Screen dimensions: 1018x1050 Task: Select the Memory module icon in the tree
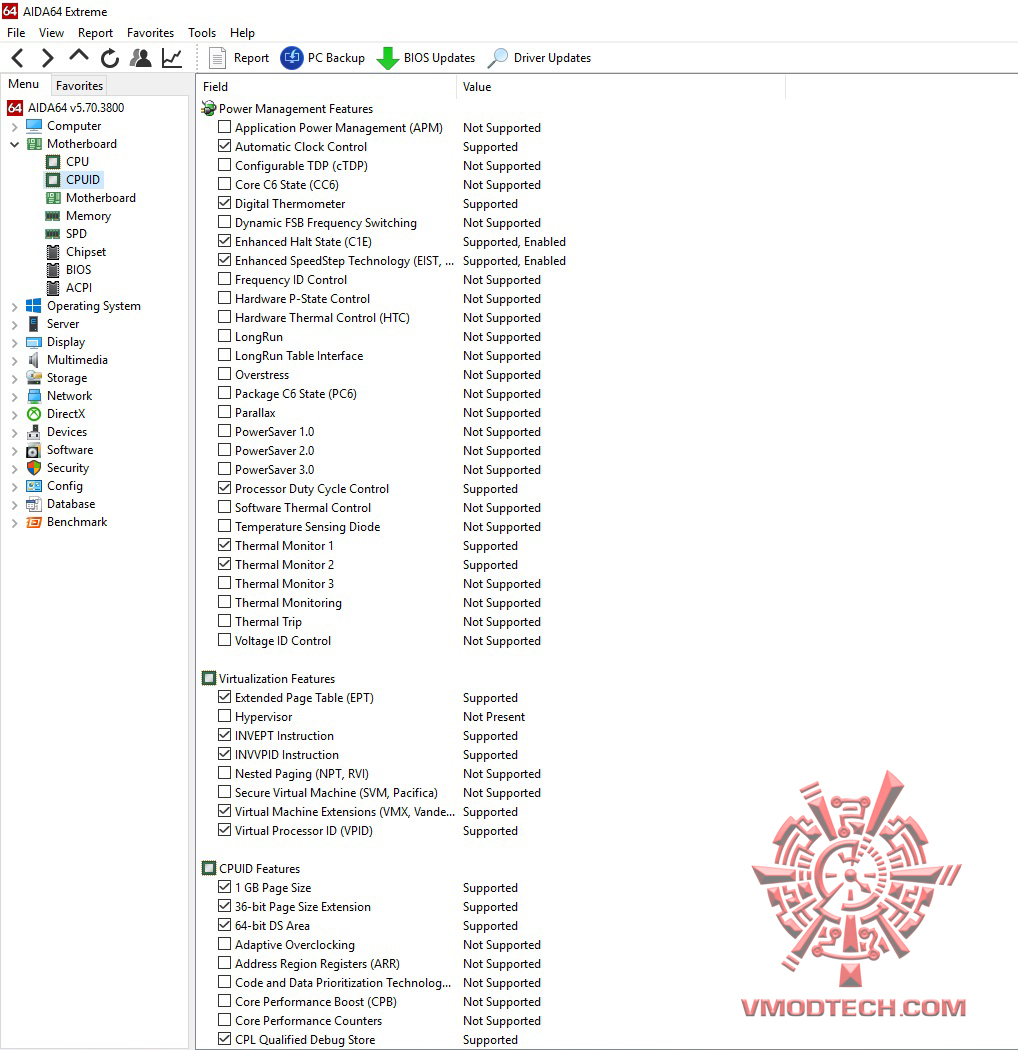[x=53, y=216]
